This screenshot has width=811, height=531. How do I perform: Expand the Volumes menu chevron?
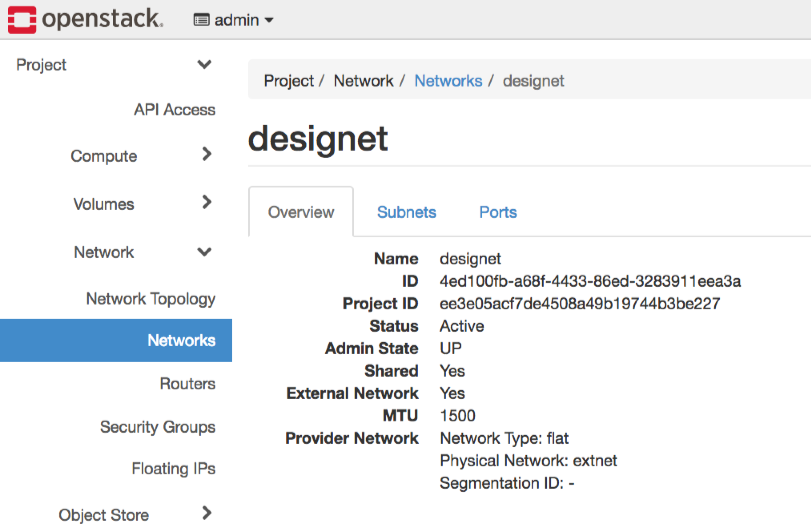pyautogui.click(x=206, y=203)
